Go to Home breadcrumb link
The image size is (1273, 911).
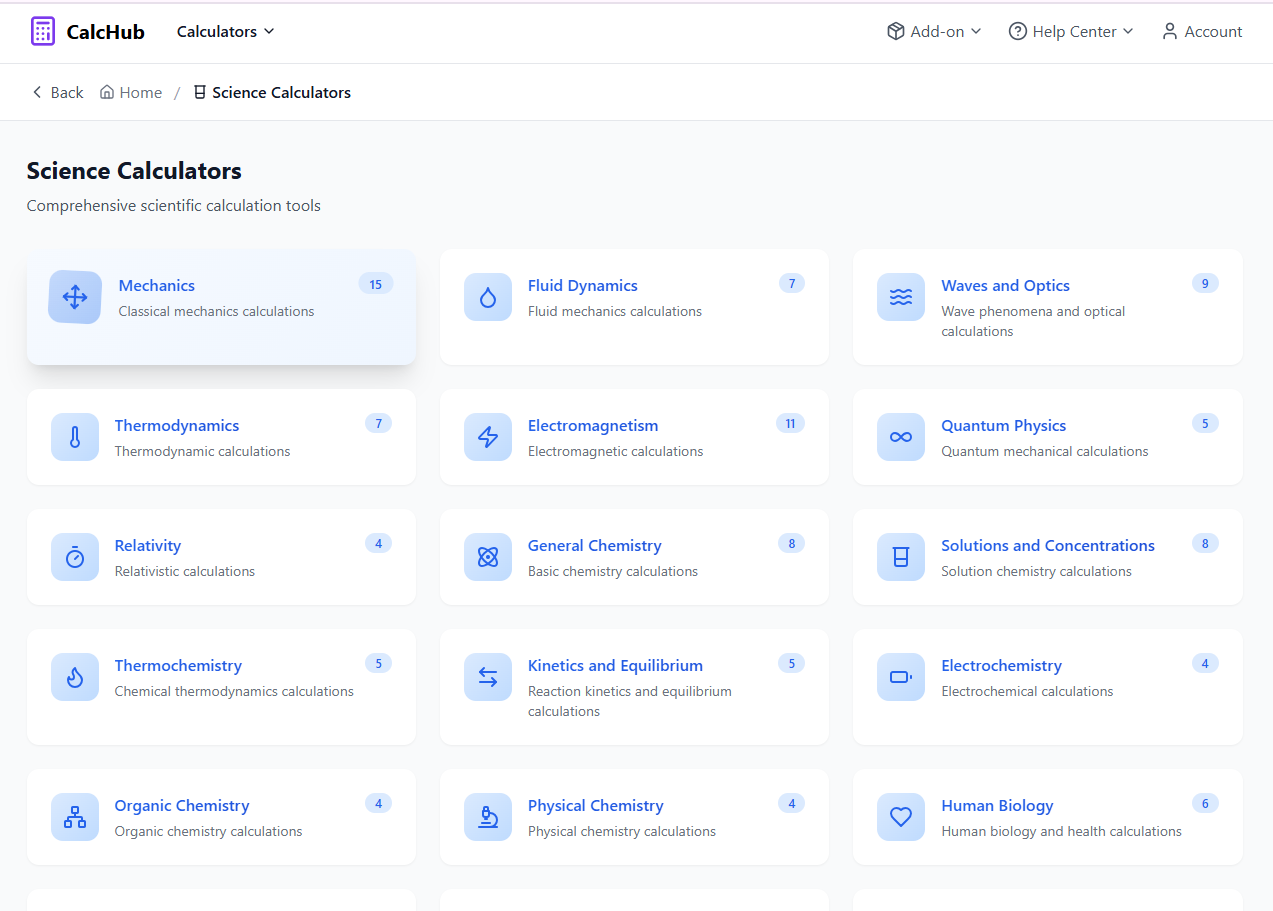131,92
